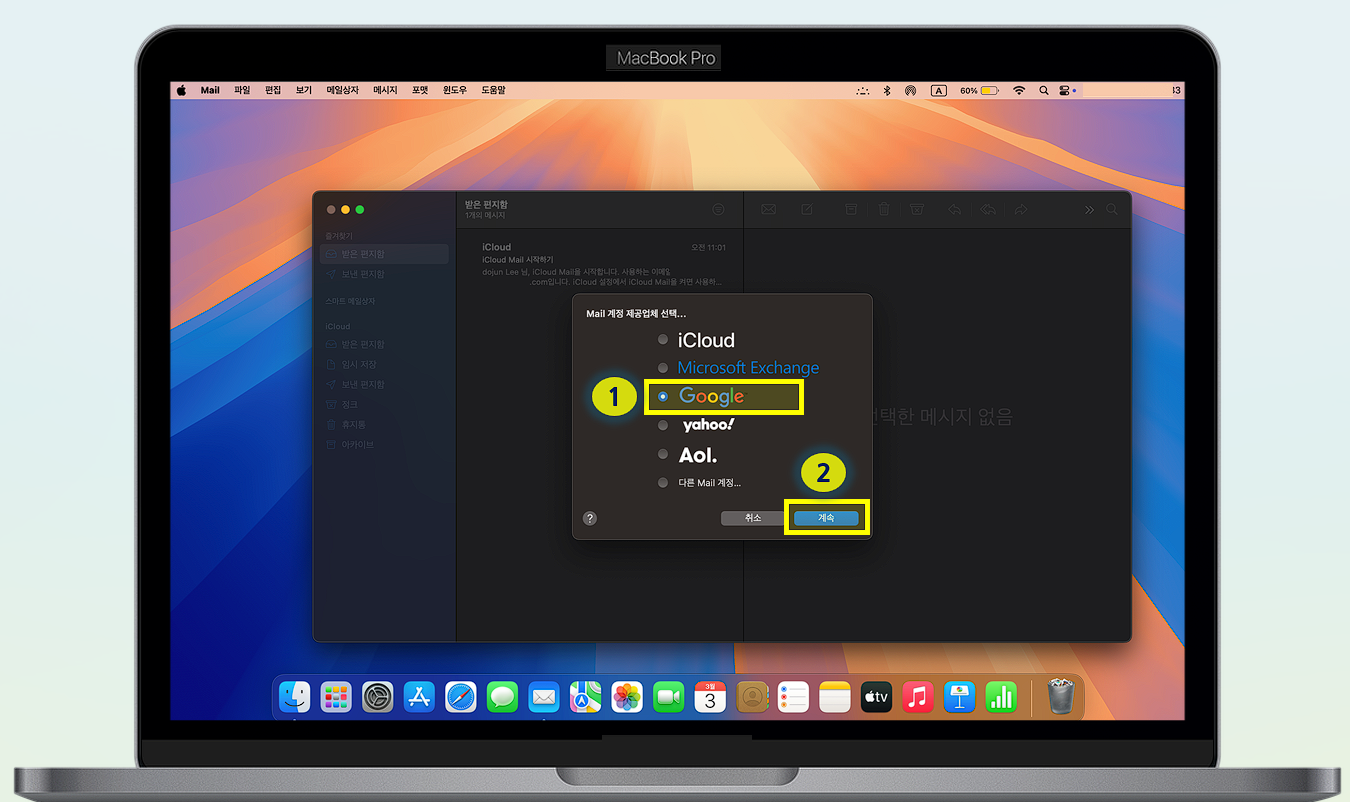Open the 도움말 menu
1350x802 pixels.
pyautogui.click(x=493, y=90)
